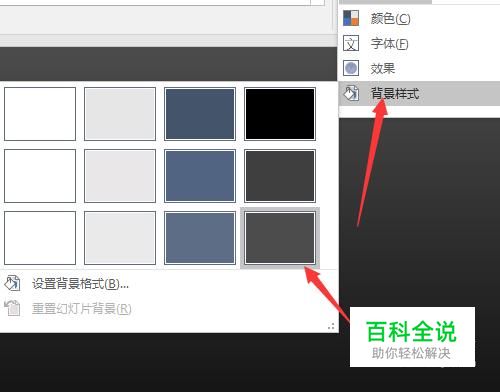Screen dimensions: 500x392
Task: Click the colors palette icon beside 颜色(C)
Action: point(351,18)
